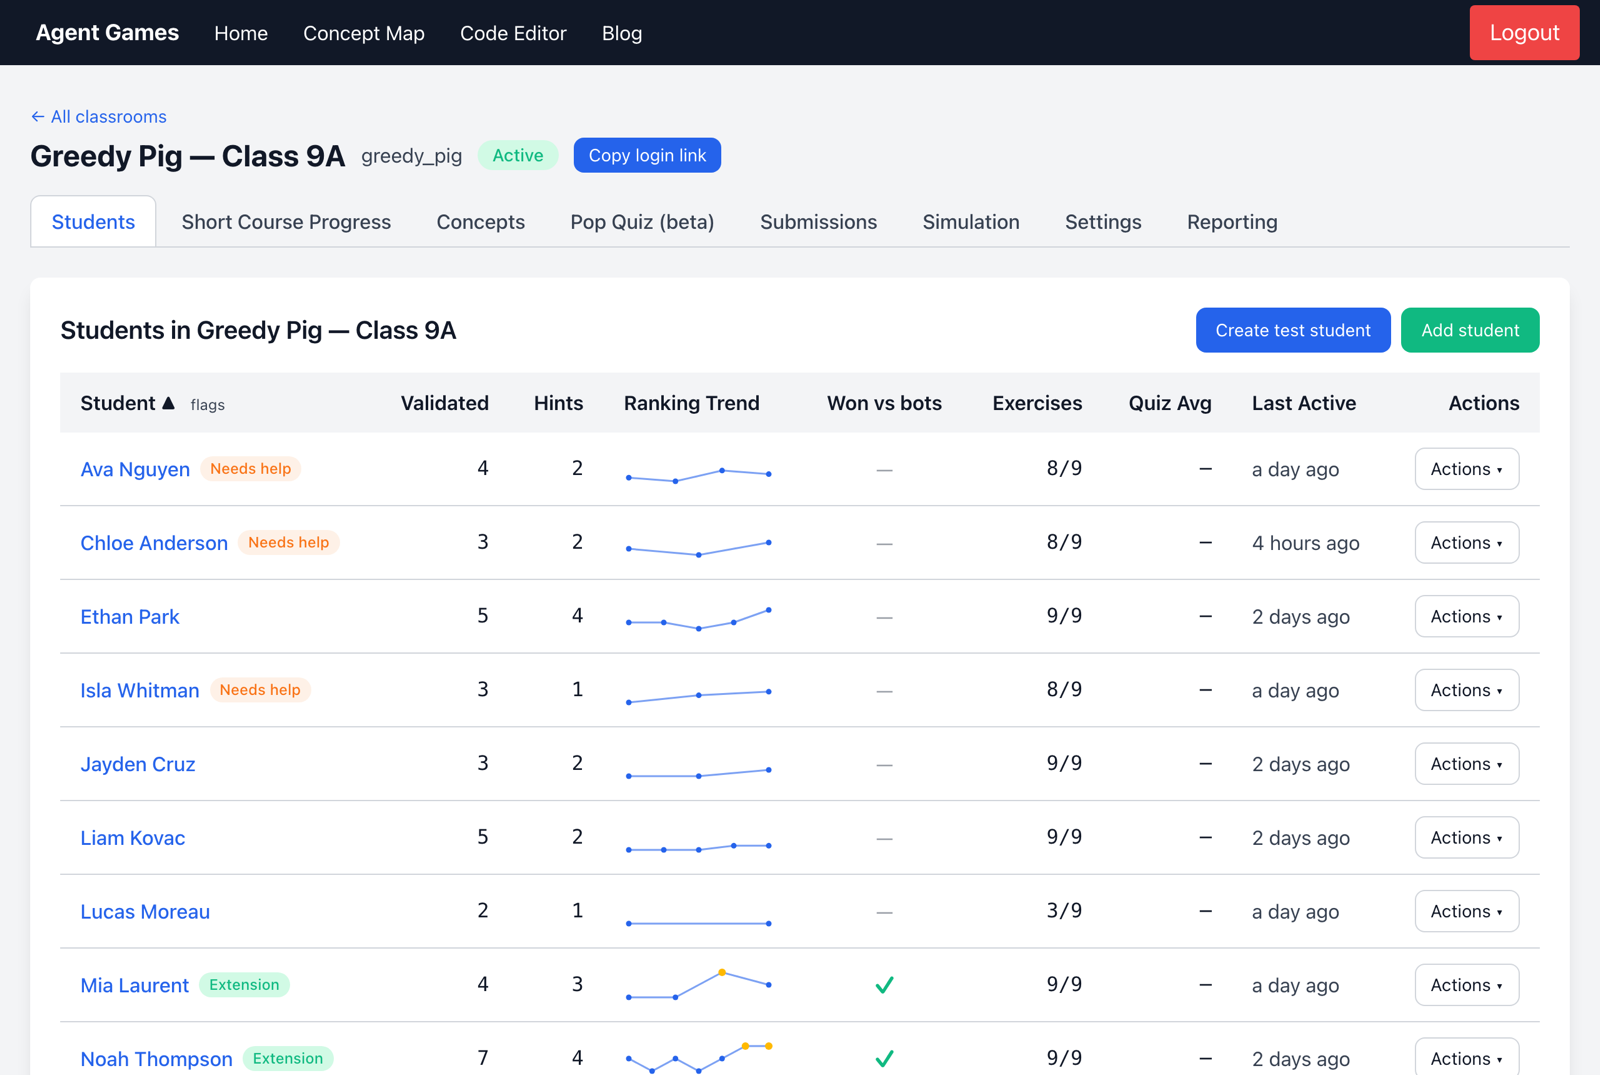Select the Simulation tab

pos(971,222)
